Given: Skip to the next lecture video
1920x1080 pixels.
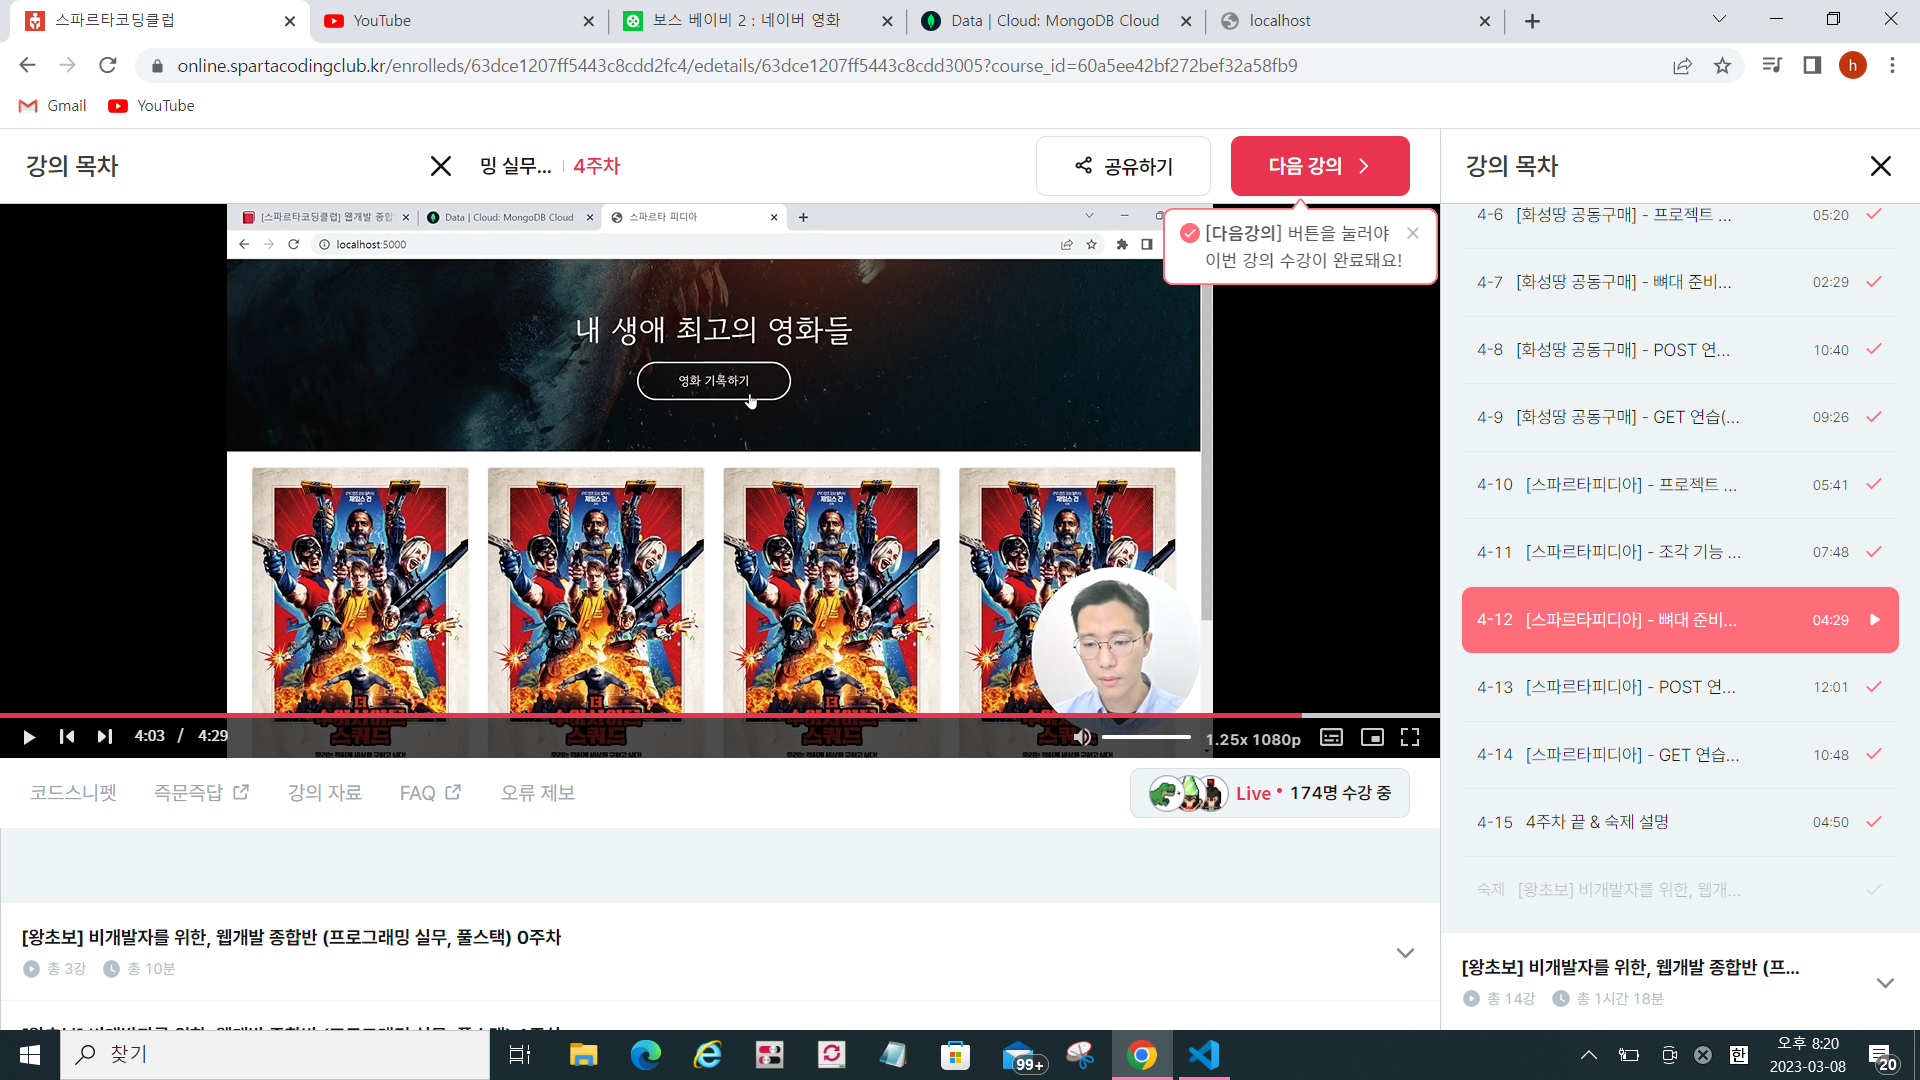Looking at the screenshot, I should [104, 737].
